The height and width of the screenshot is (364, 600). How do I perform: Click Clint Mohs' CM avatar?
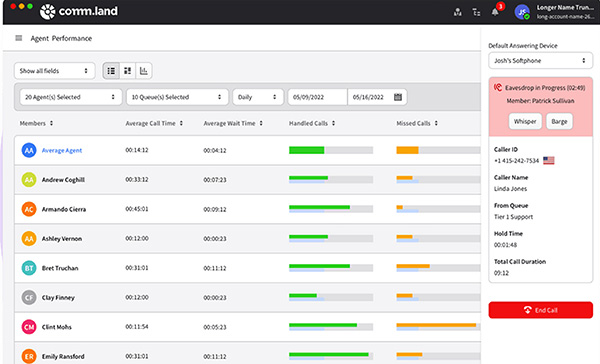(29, 327)
